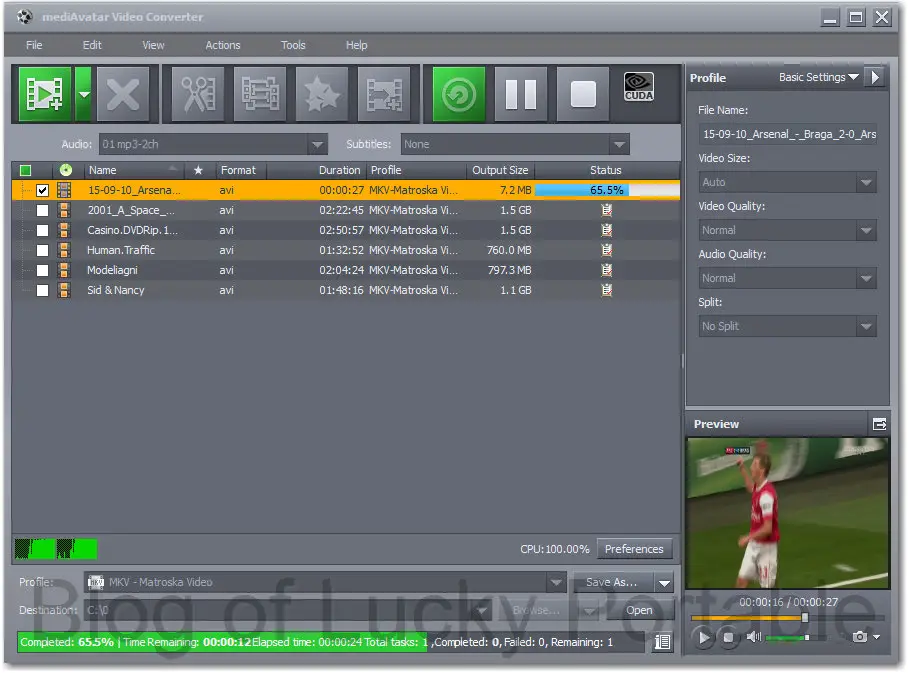Viewport: 908px width, 673px height.
Task: Open the Merge filmstrip tool
Action: coord(260,94)
